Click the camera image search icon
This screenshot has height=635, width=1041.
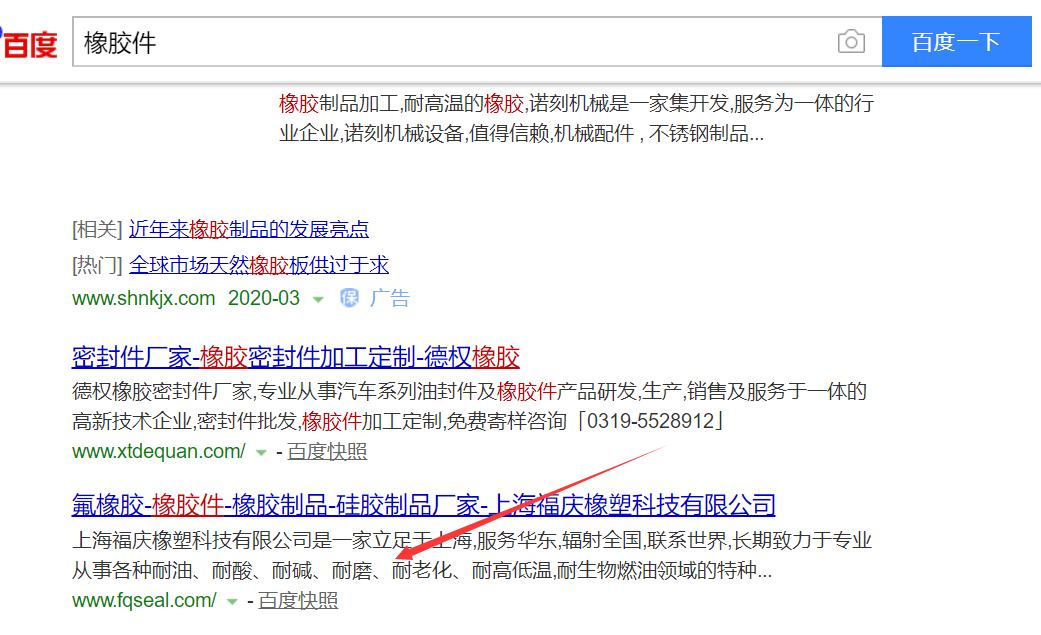851,42
